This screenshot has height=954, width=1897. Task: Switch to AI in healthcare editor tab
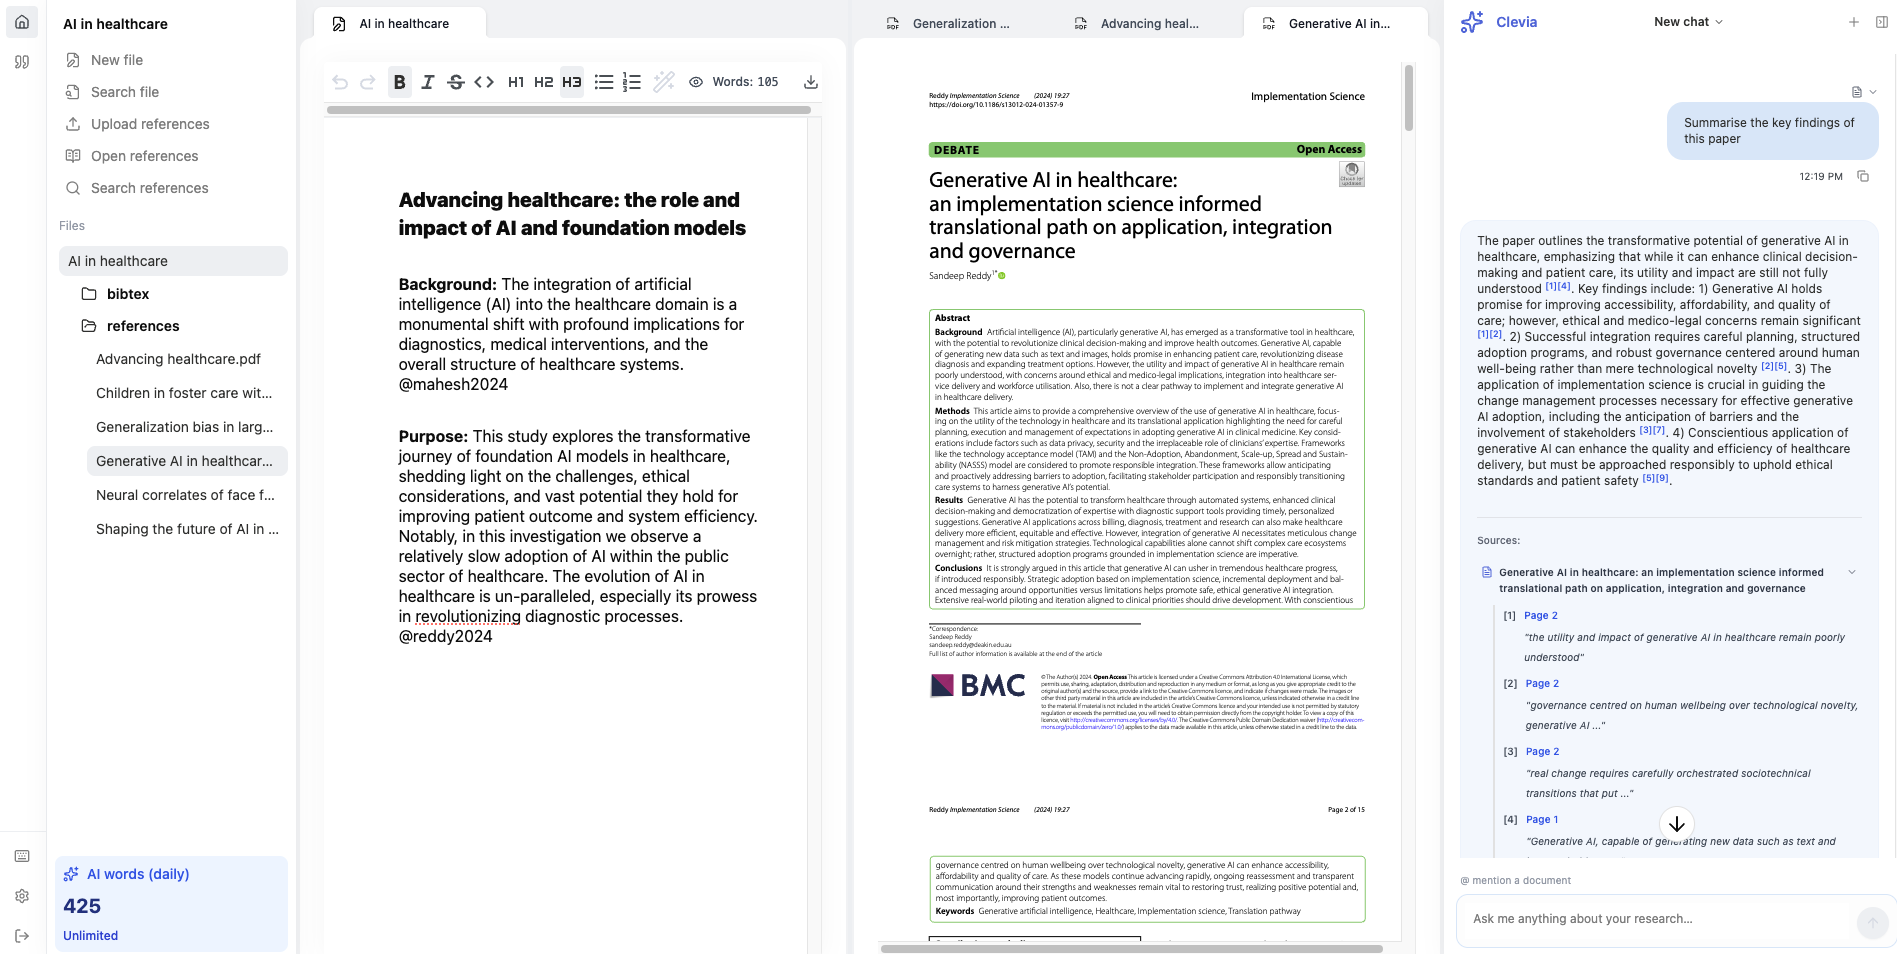(x=400, y=23)
